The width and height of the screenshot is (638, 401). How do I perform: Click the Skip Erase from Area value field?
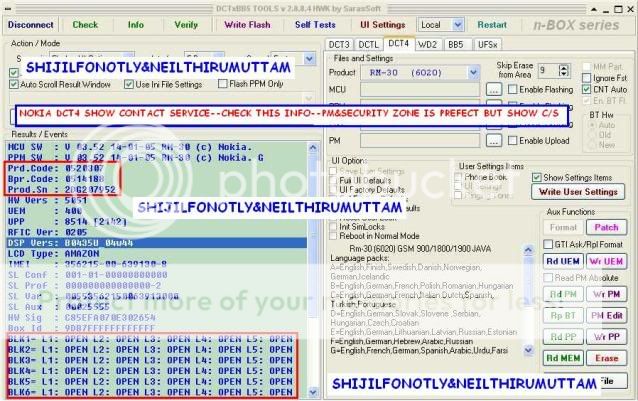[x=548, y=71]
